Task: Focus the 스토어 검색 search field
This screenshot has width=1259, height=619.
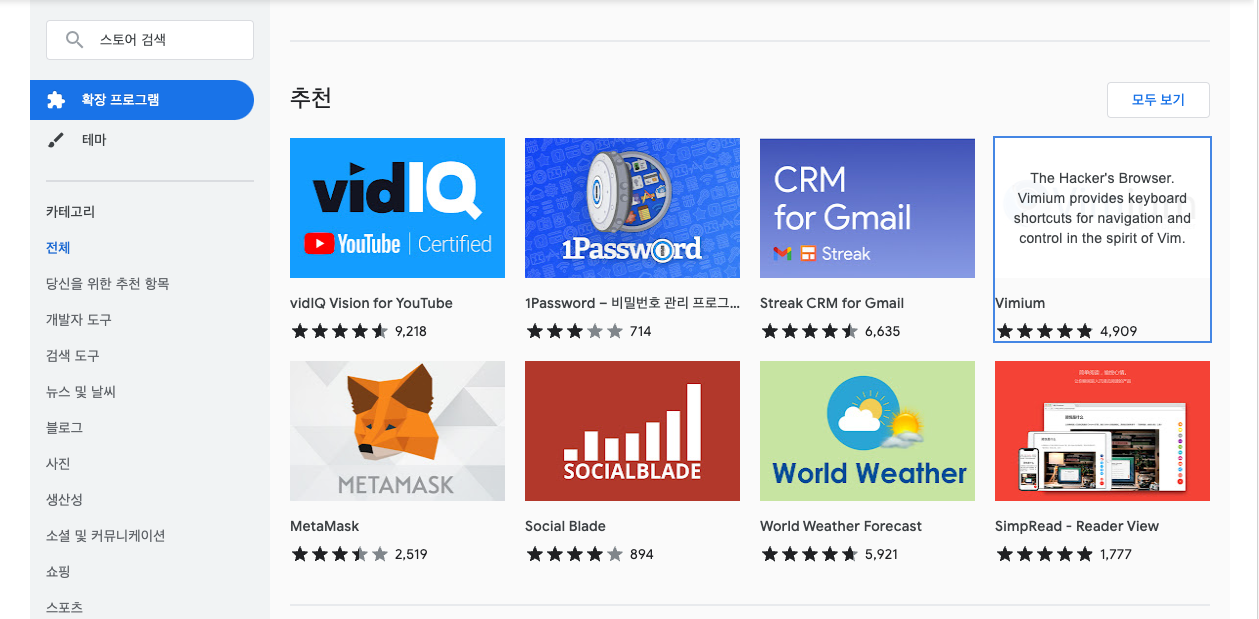Action: pos(150,40)
